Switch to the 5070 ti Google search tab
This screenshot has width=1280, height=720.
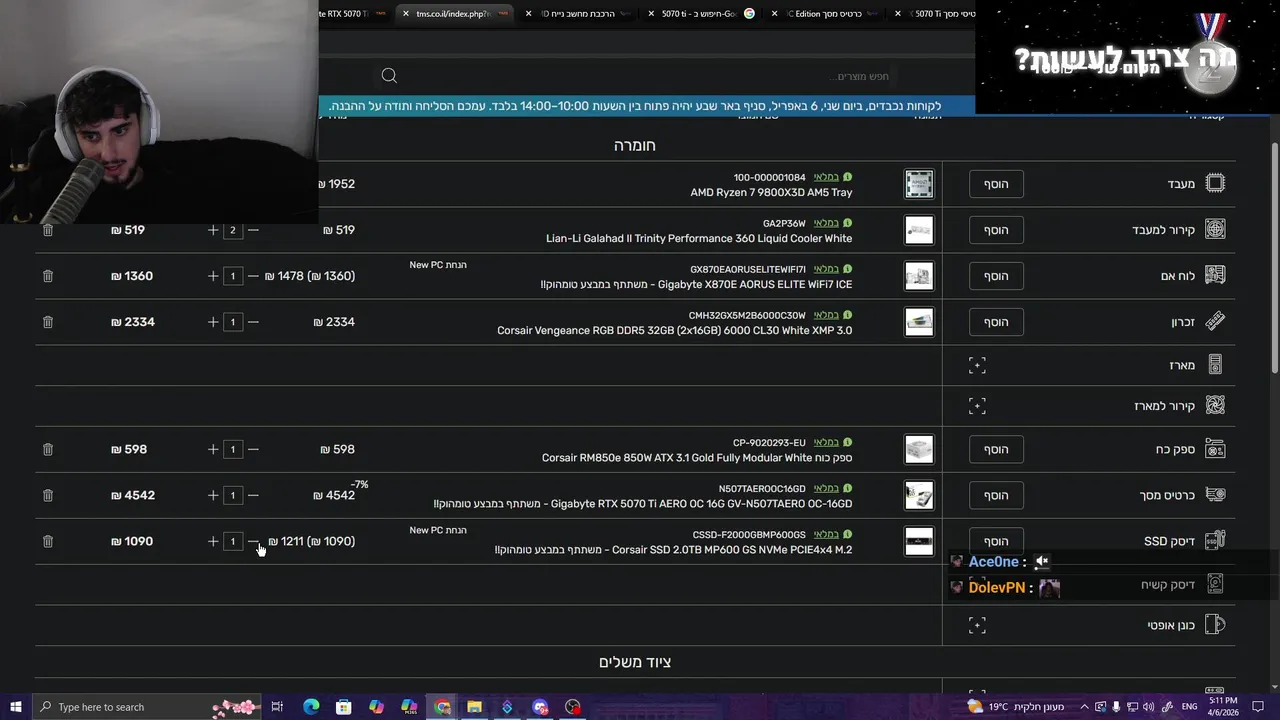point(700,14)
